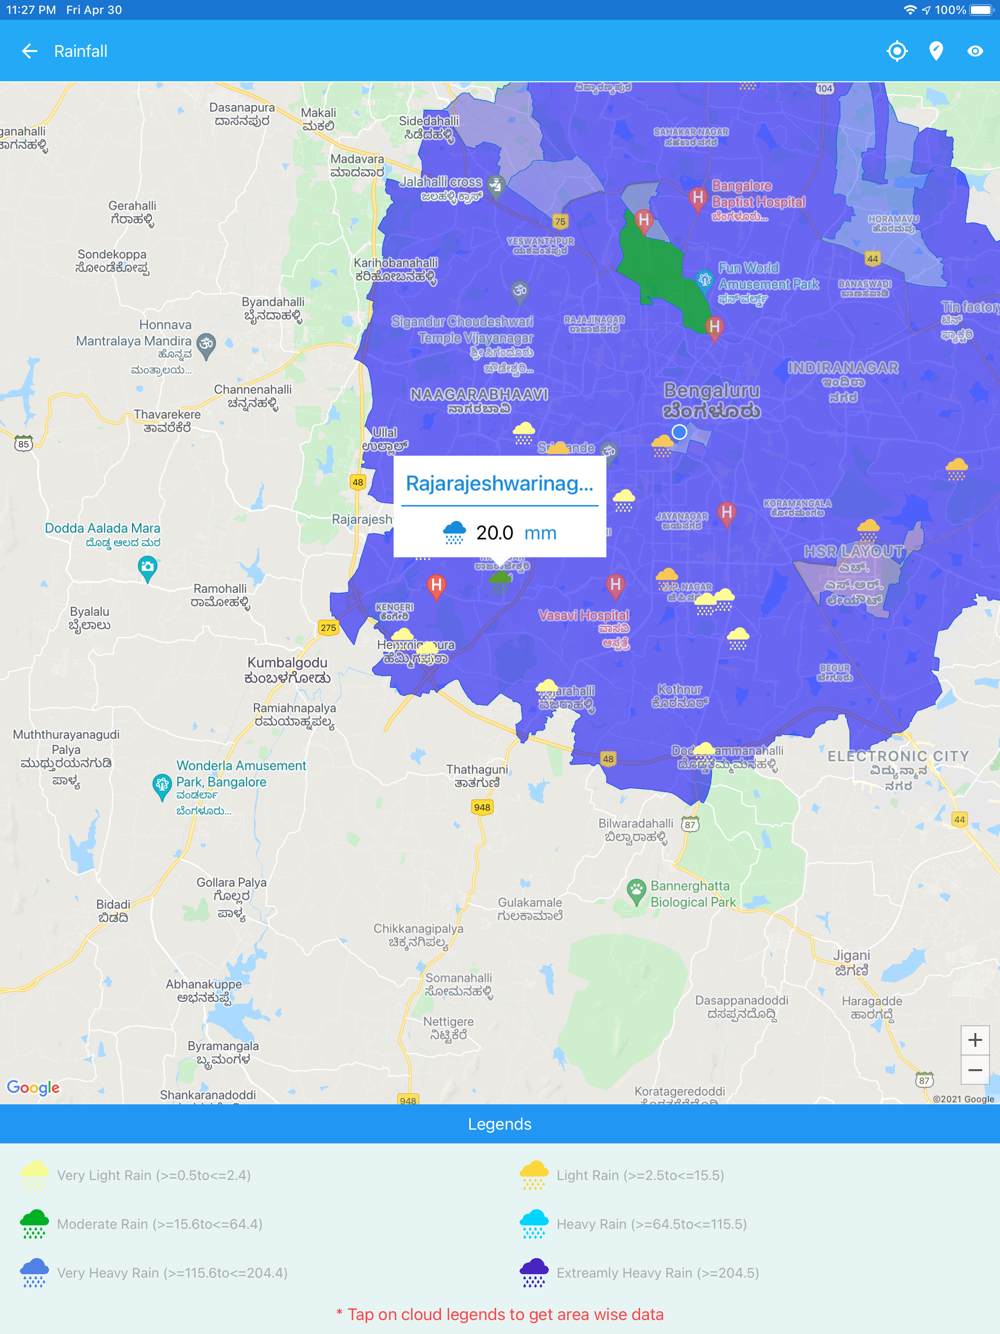Screen dimensions: 1000x1334
Task: Tap the orange cloud left of Bengaluru dot
Action: point(662,446)
